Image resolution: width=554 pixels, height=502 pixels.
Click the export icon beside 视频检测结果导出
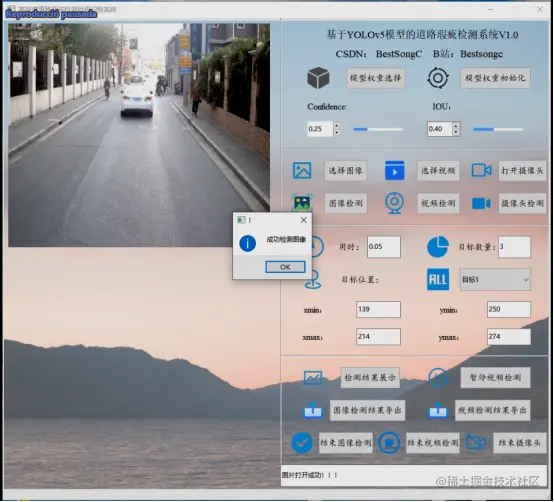pyautogui.click(x=438, y=411)
